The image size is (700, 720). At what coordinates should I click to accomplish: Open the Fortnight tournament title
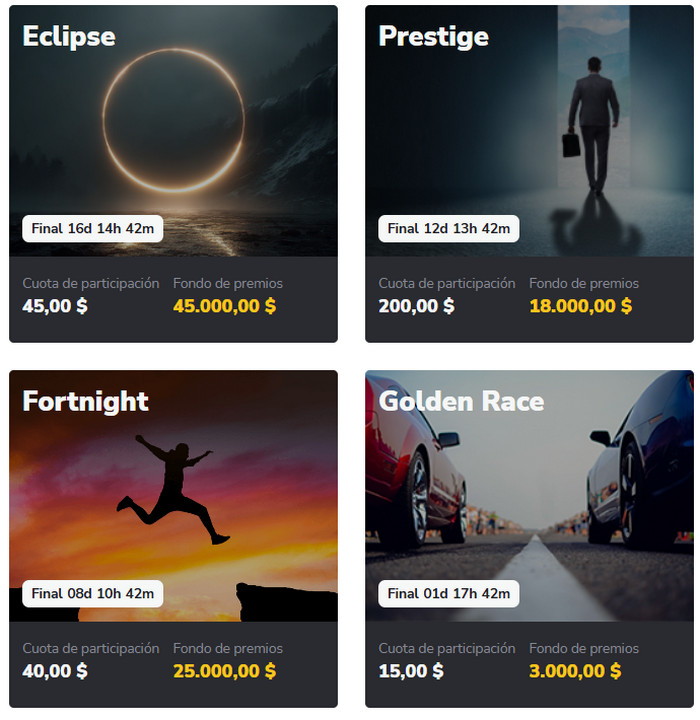pyautogui.click(x=85, y=402)
